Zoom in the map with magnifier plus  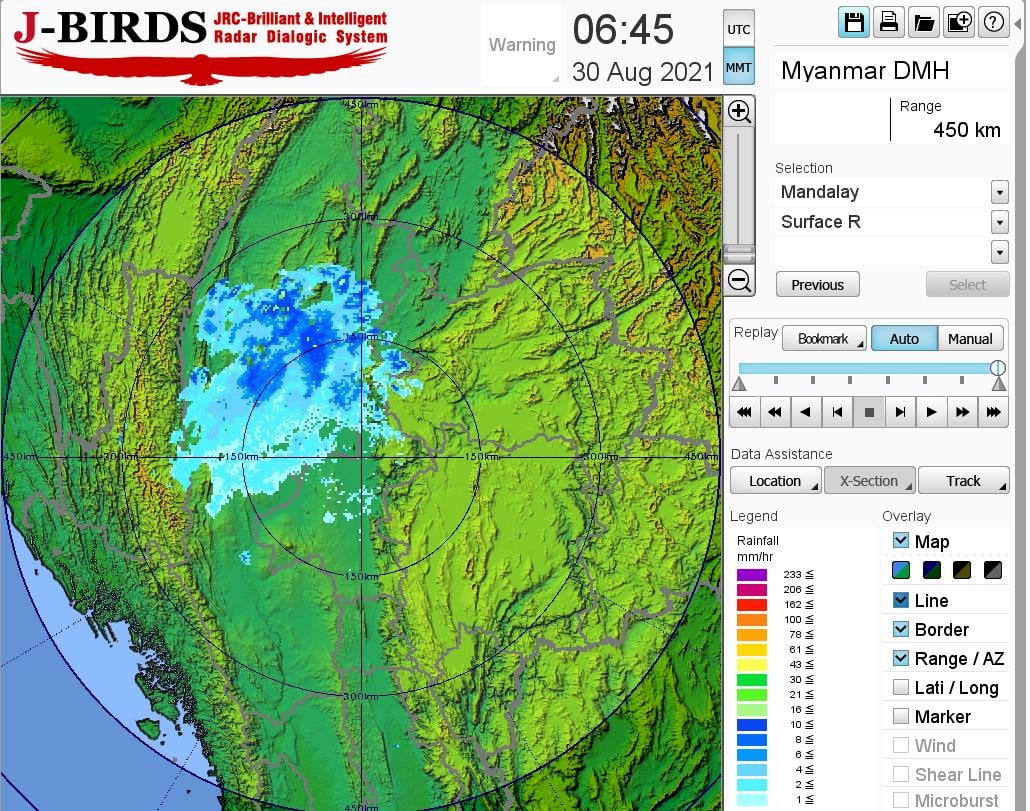coord(739,111)
